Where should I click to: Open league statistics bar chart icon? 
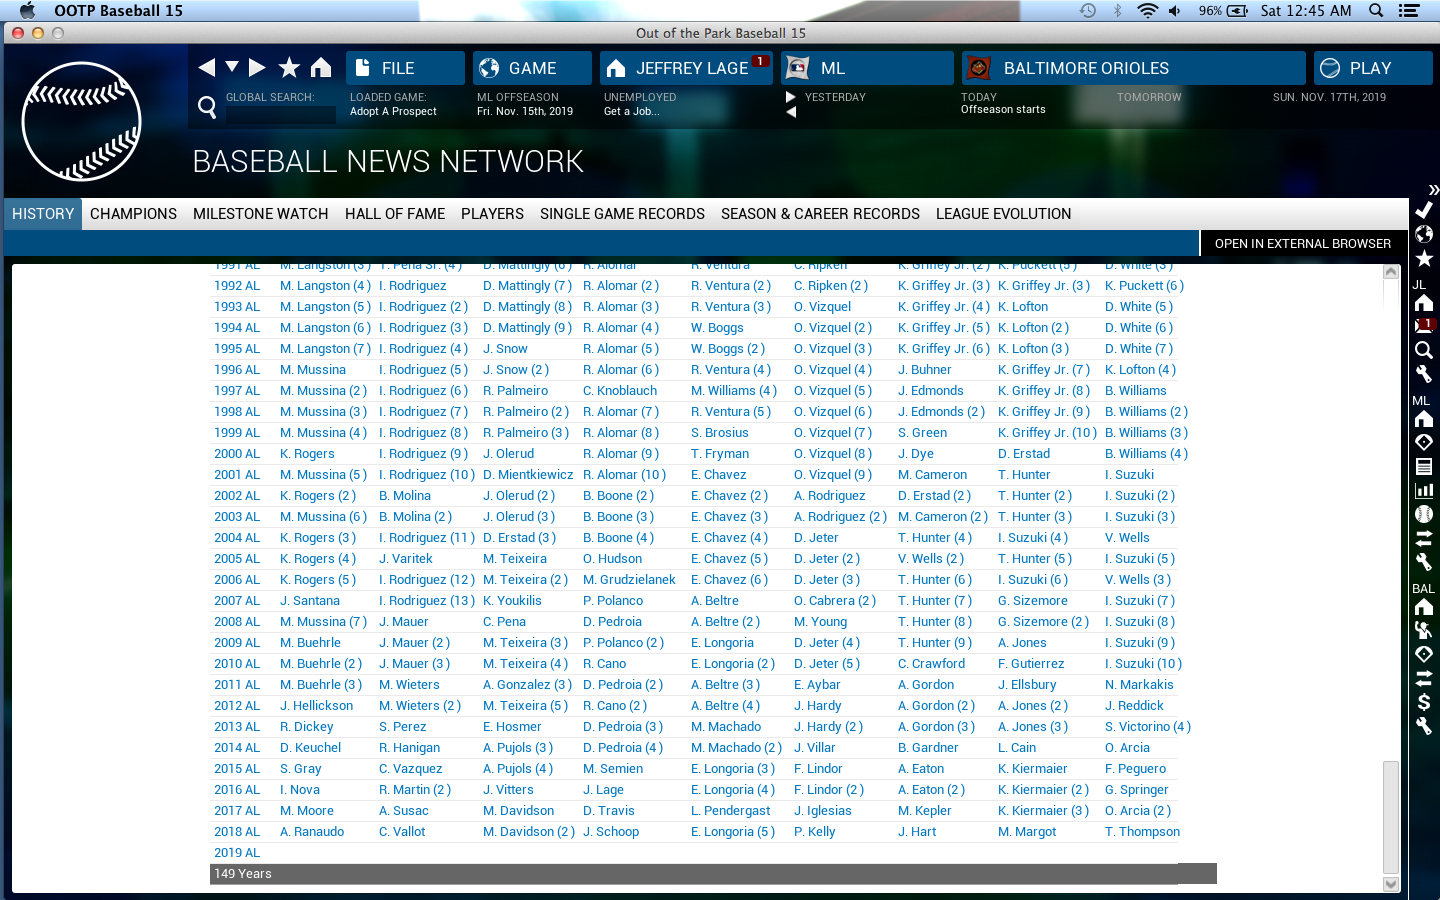coord(1424,490)
